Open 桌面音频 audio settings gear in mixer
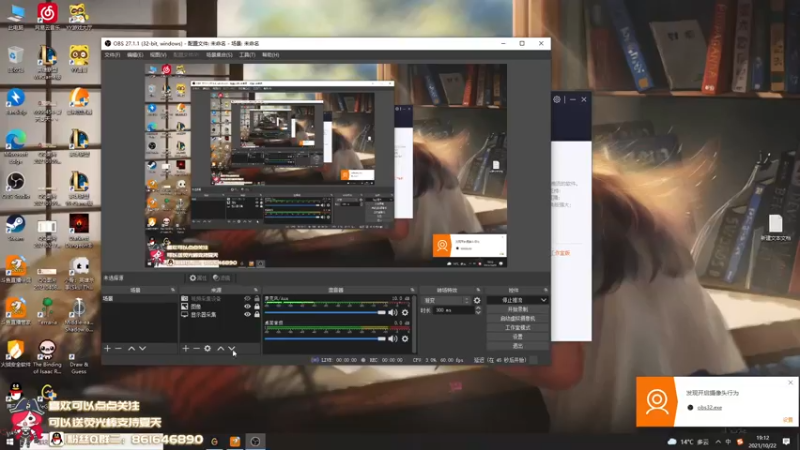800x450 pixels. (405, 338)
